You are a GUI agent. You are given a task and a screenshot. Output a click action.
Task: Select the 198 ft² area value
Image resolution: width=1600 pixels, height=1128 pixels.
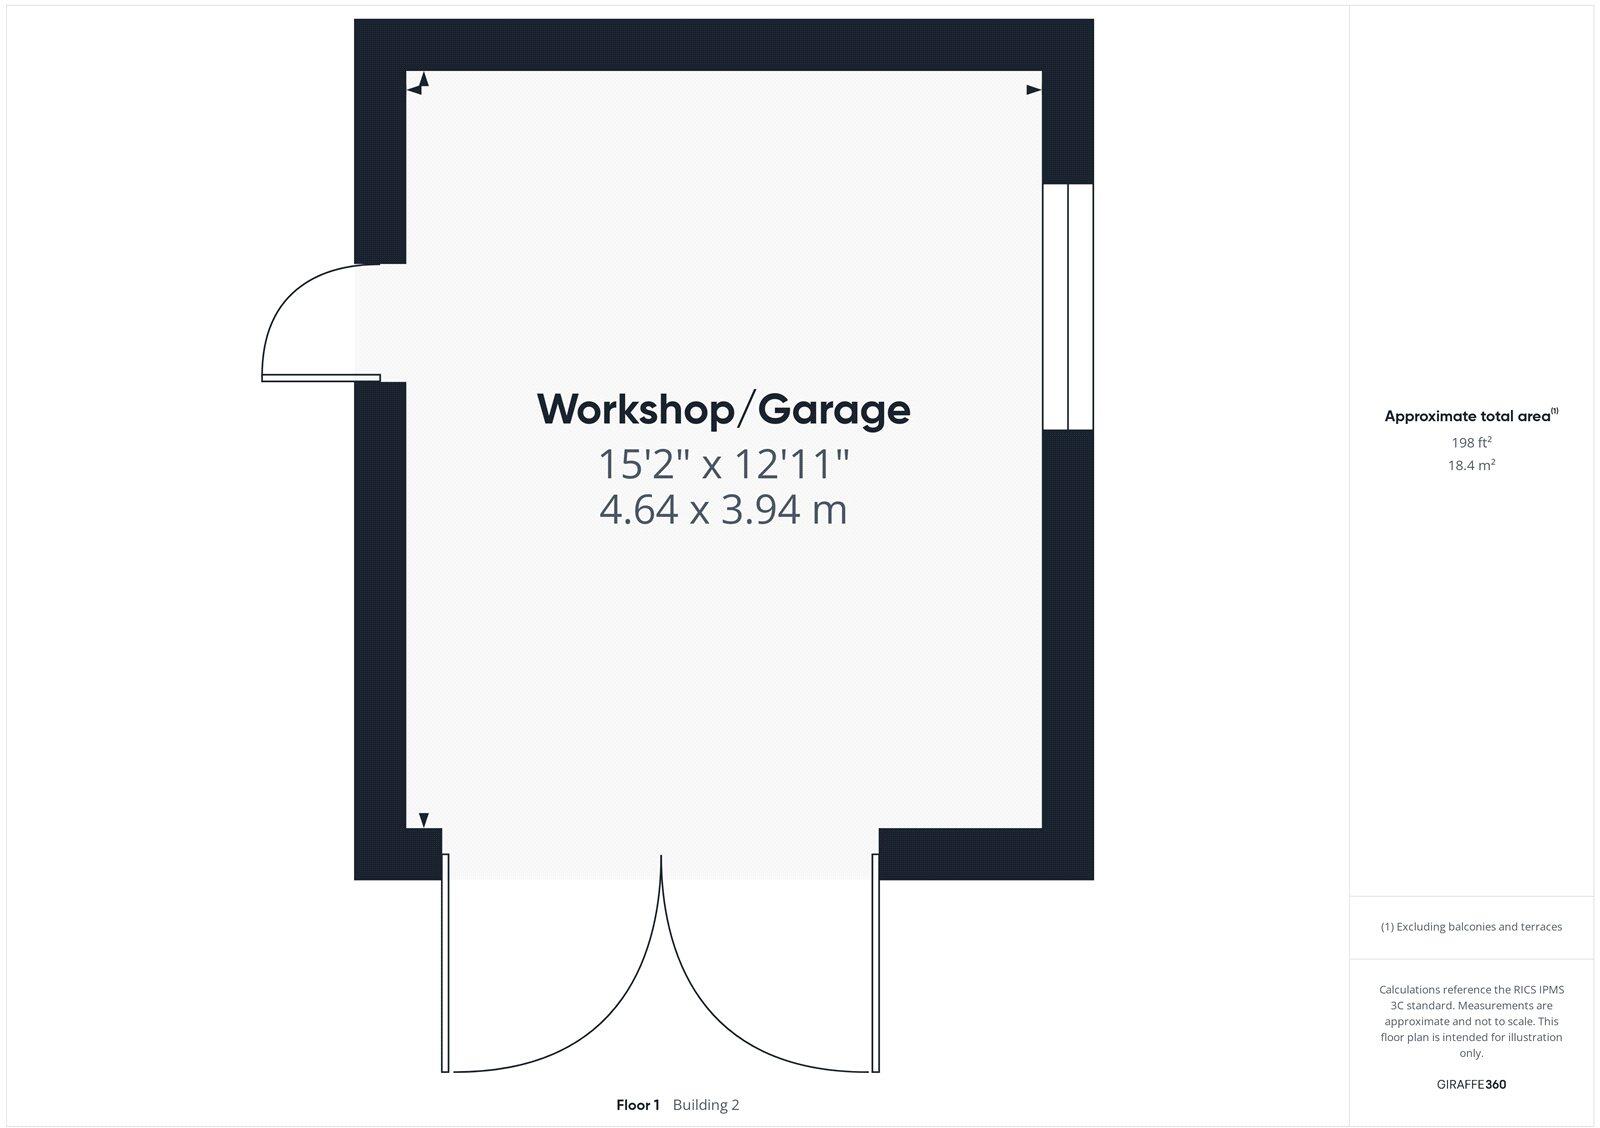click(1471, 442)
